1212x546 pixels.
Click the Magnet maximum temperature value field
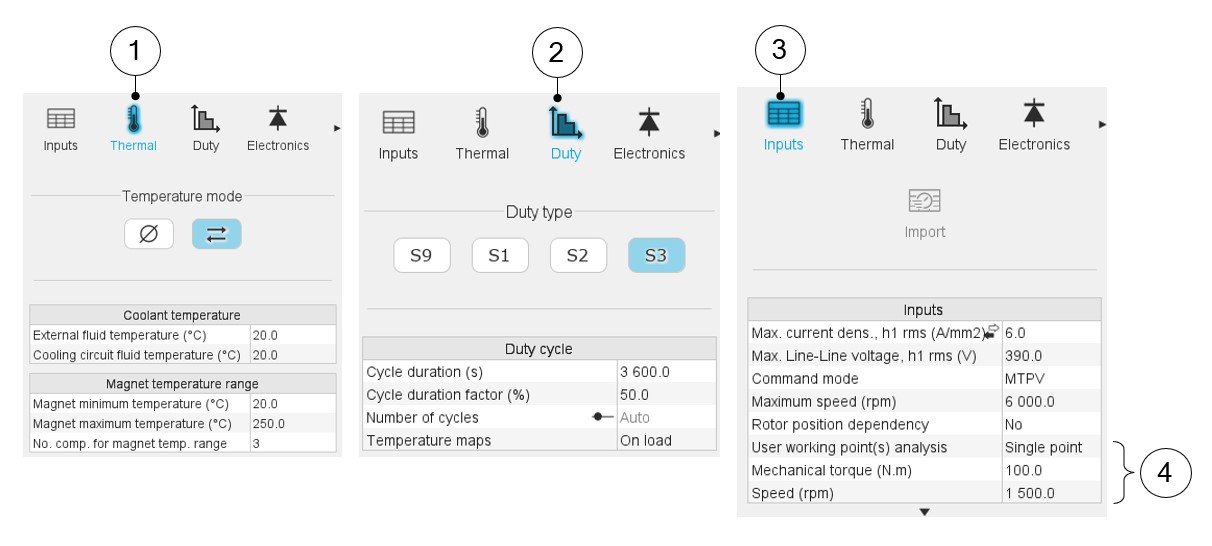[x=290, y=423]
